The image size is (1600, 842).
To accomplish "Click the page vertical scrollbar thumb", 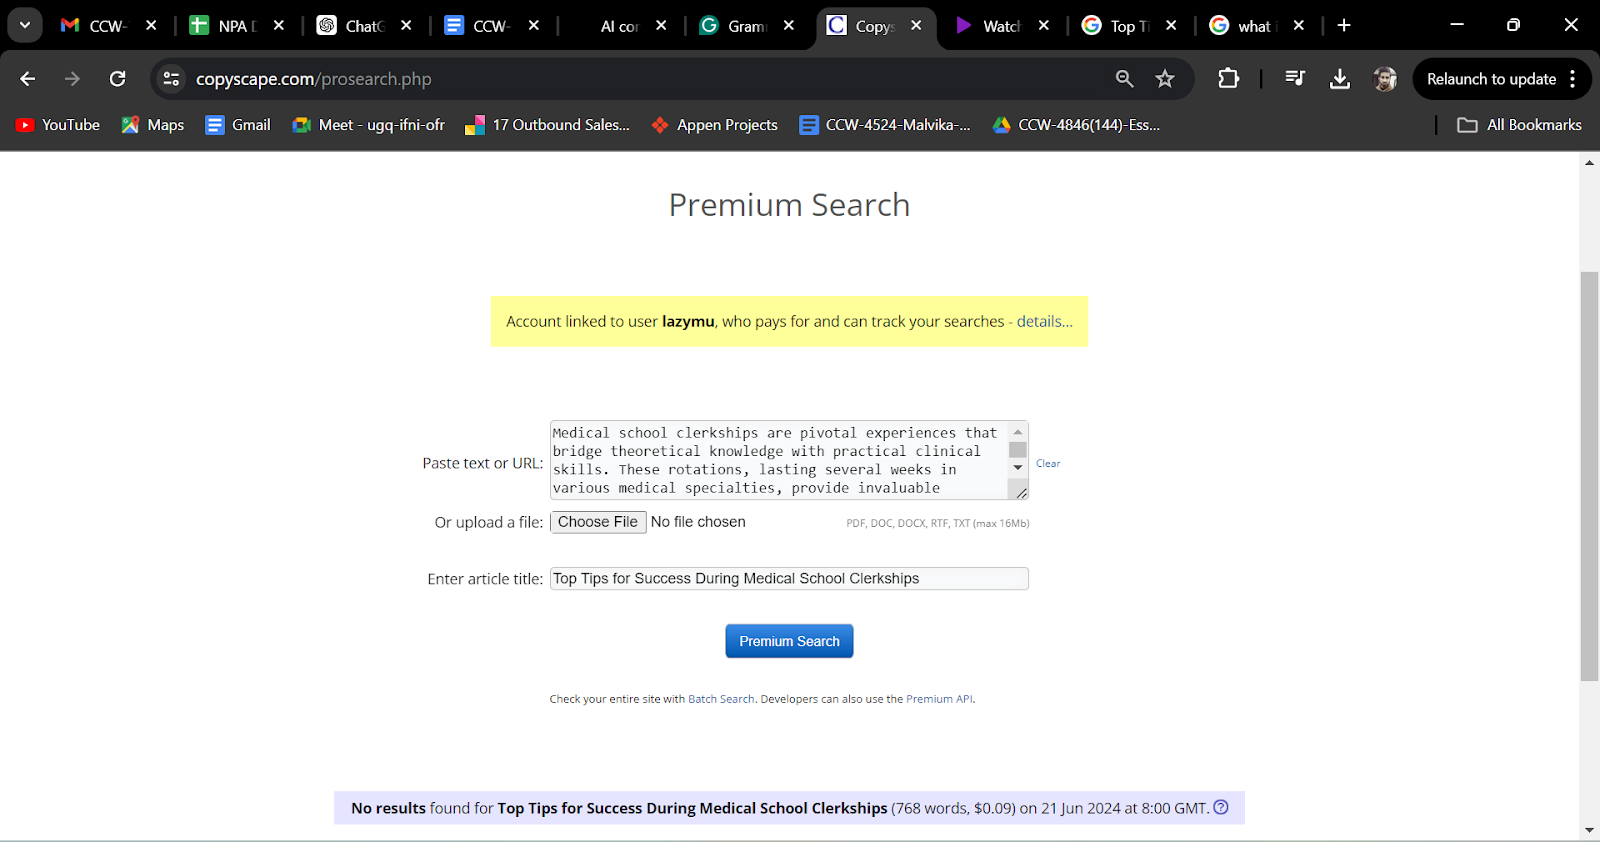I will [1590, 476].
